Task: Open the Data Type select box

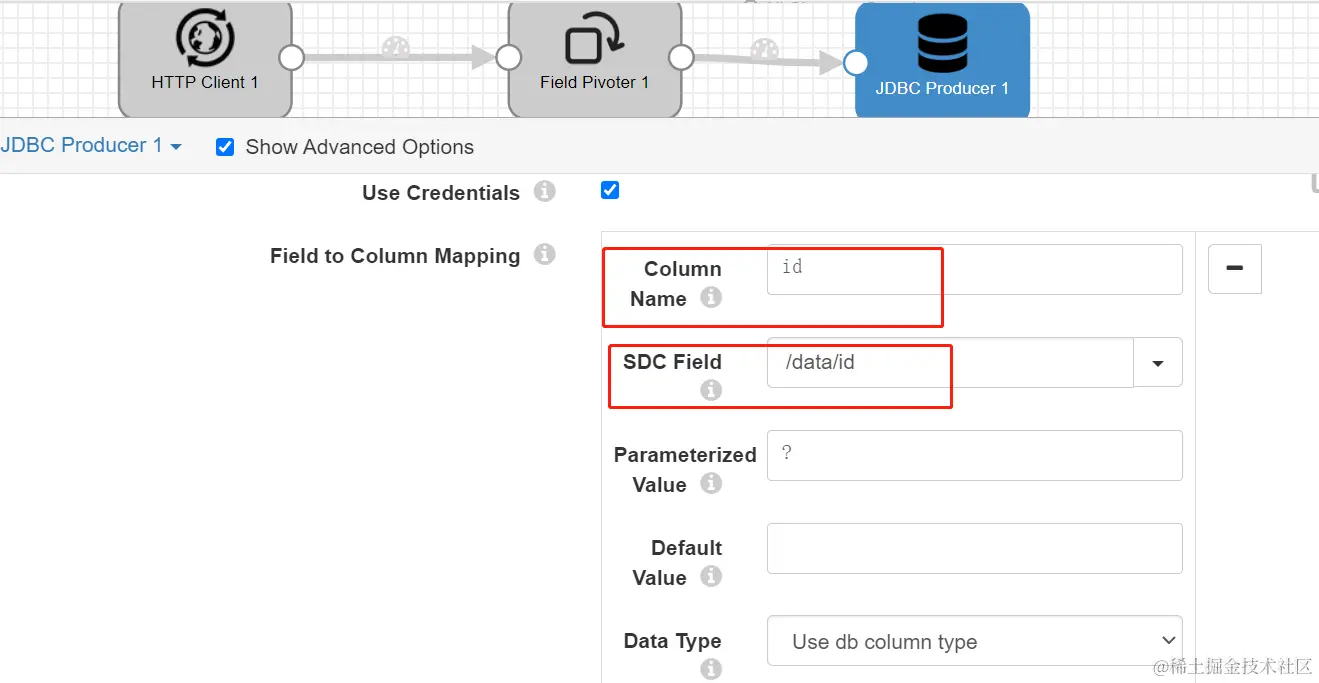Action: [974, 641]
